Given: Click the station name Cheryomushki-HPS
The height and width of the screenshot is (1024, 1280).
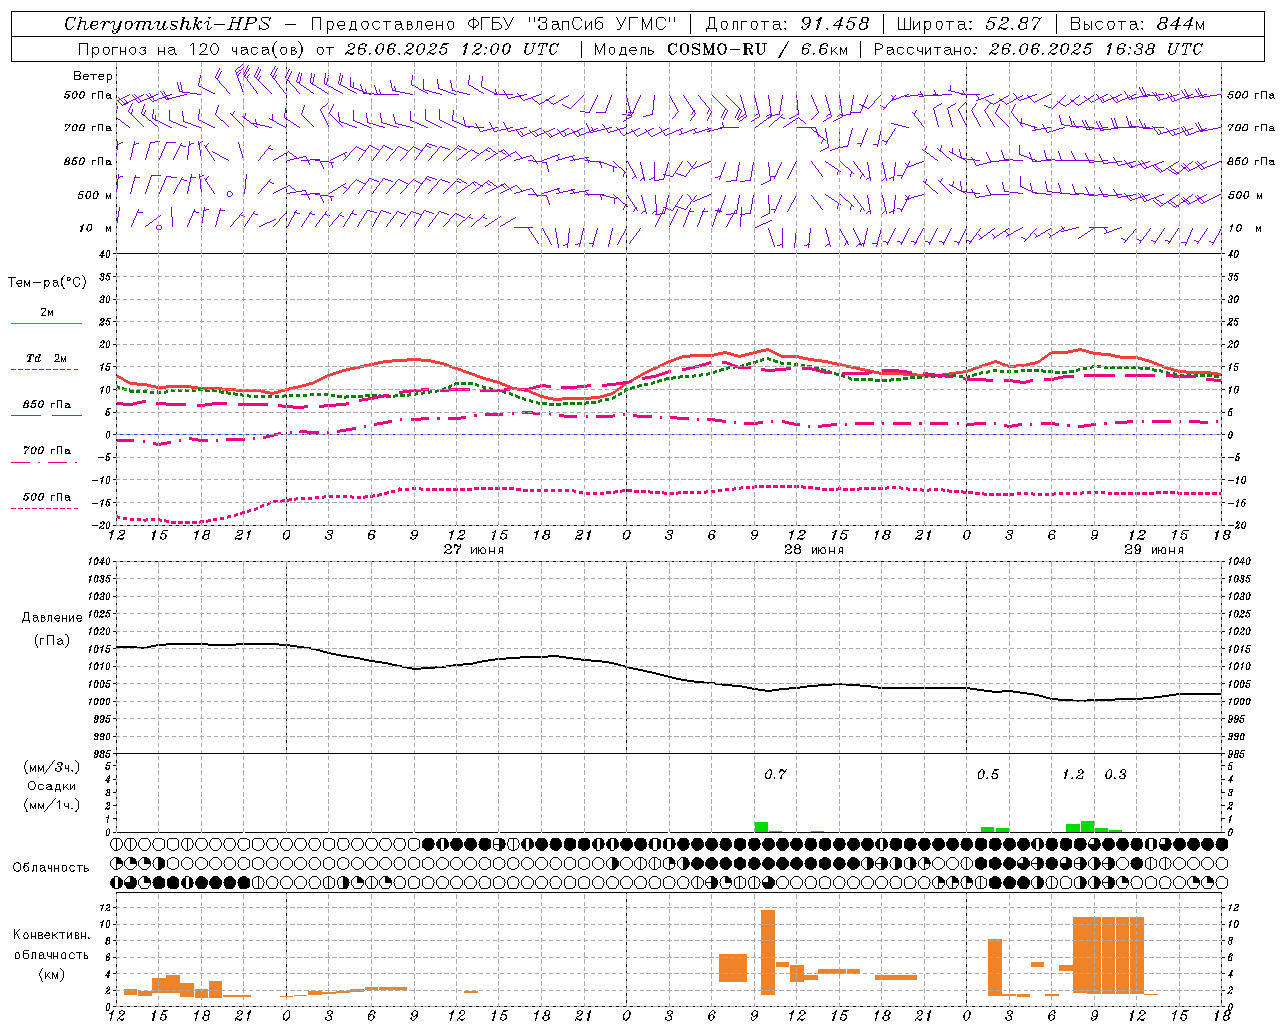Looking at the screenshot, I should pyautogui.click(x=167, y=24).
